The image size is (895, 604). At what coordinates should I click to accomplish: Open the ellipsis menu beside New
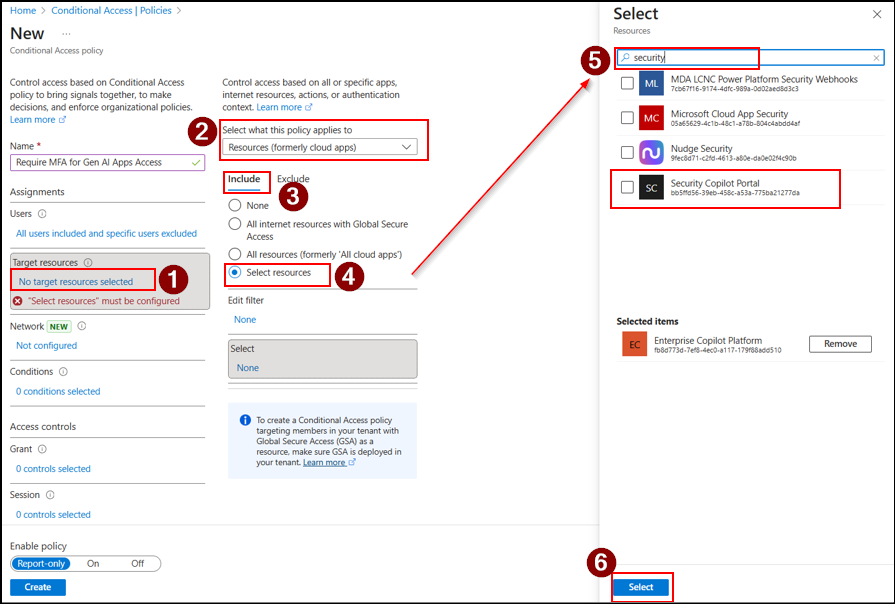pos(66,34)
